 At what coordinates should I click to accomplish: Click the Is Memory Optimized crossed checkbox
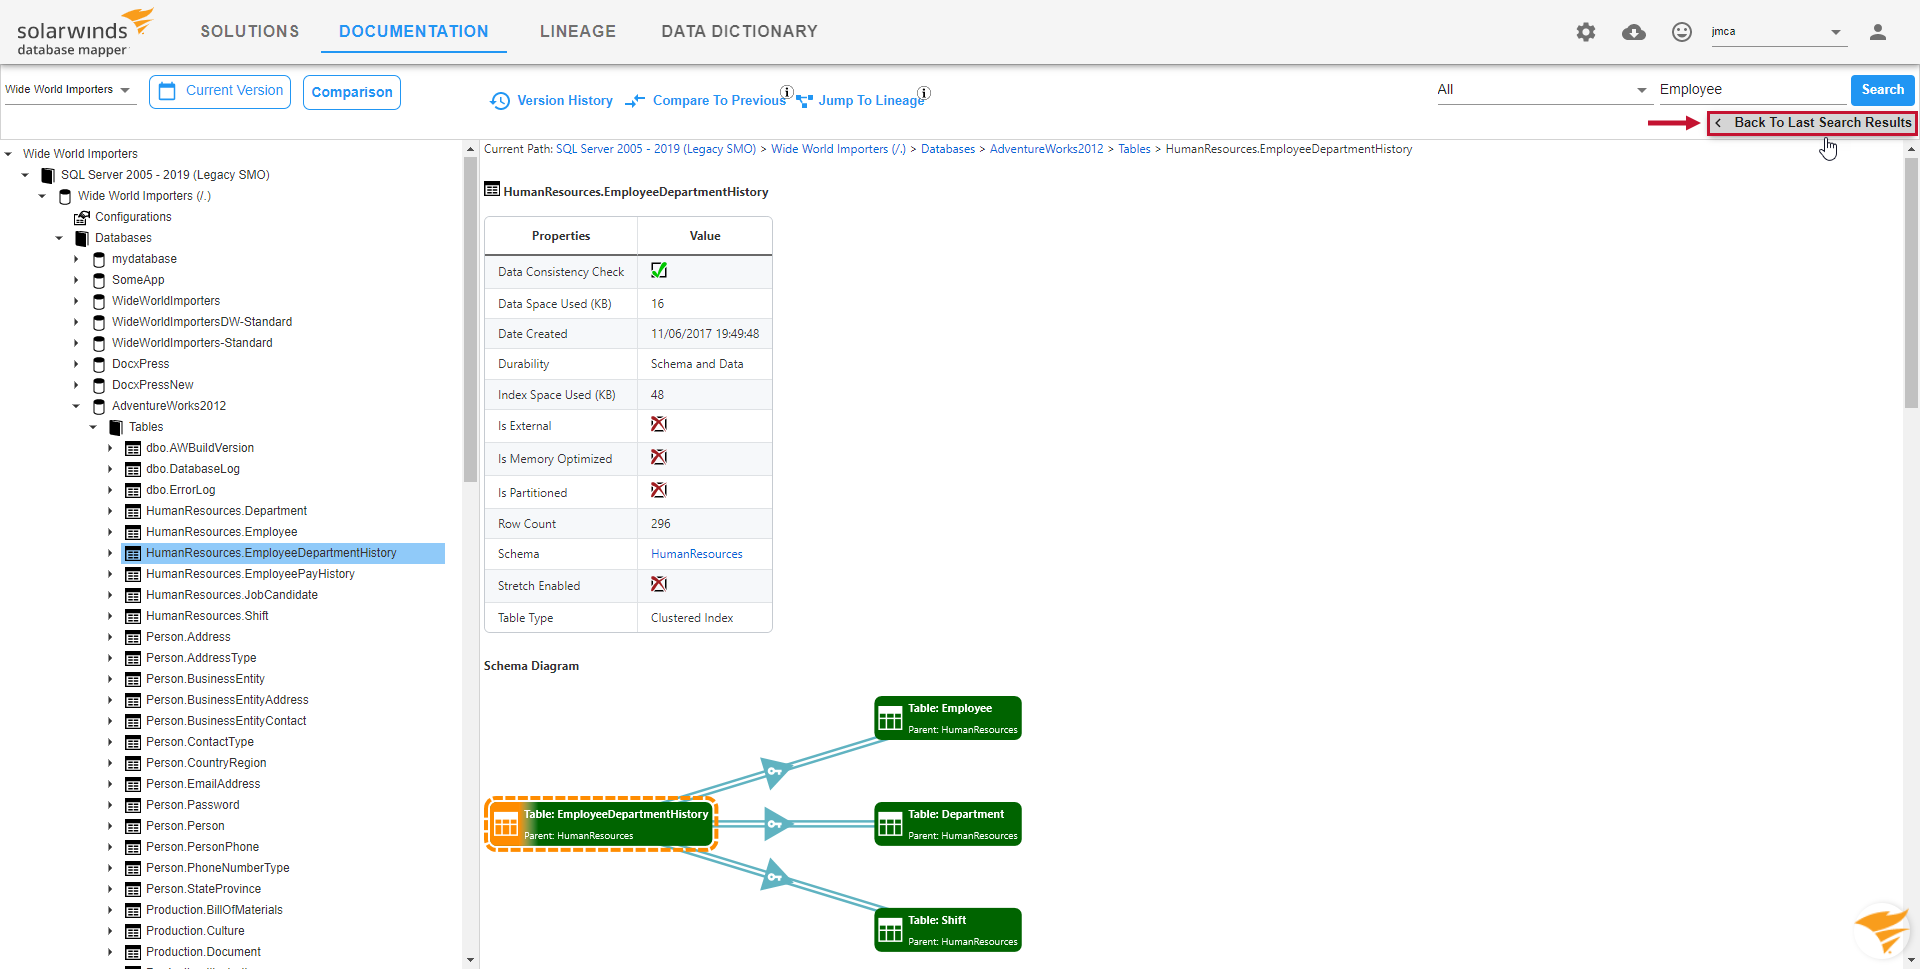(659, 458)
